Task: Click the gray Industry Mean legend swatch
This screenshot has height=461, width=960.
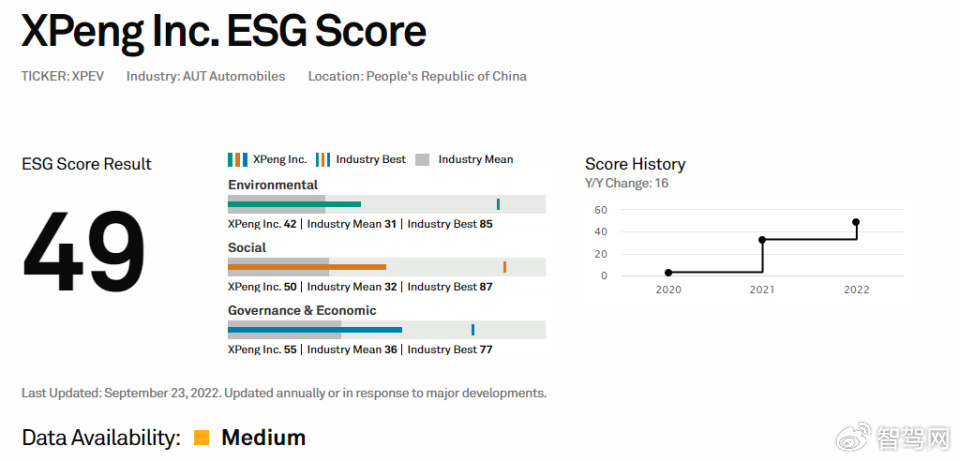Action: pos(422,160)
